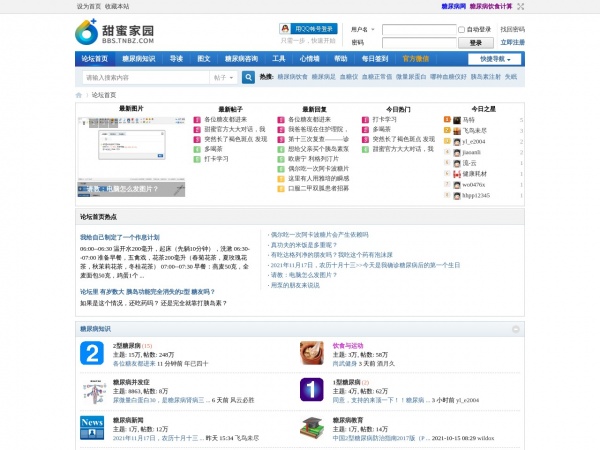Click the 糖尿病教育 graduation cap icon
Screen dimensions: 600x450
(x=312, y=427)
